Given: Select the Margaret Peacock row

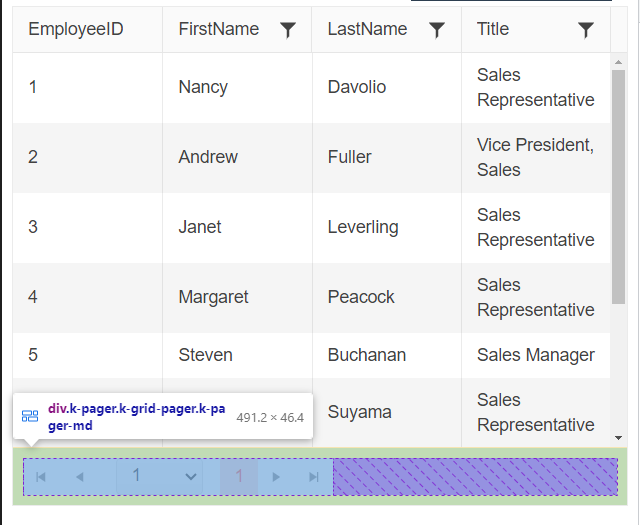Looking at the screenshot, I should 311,298.
